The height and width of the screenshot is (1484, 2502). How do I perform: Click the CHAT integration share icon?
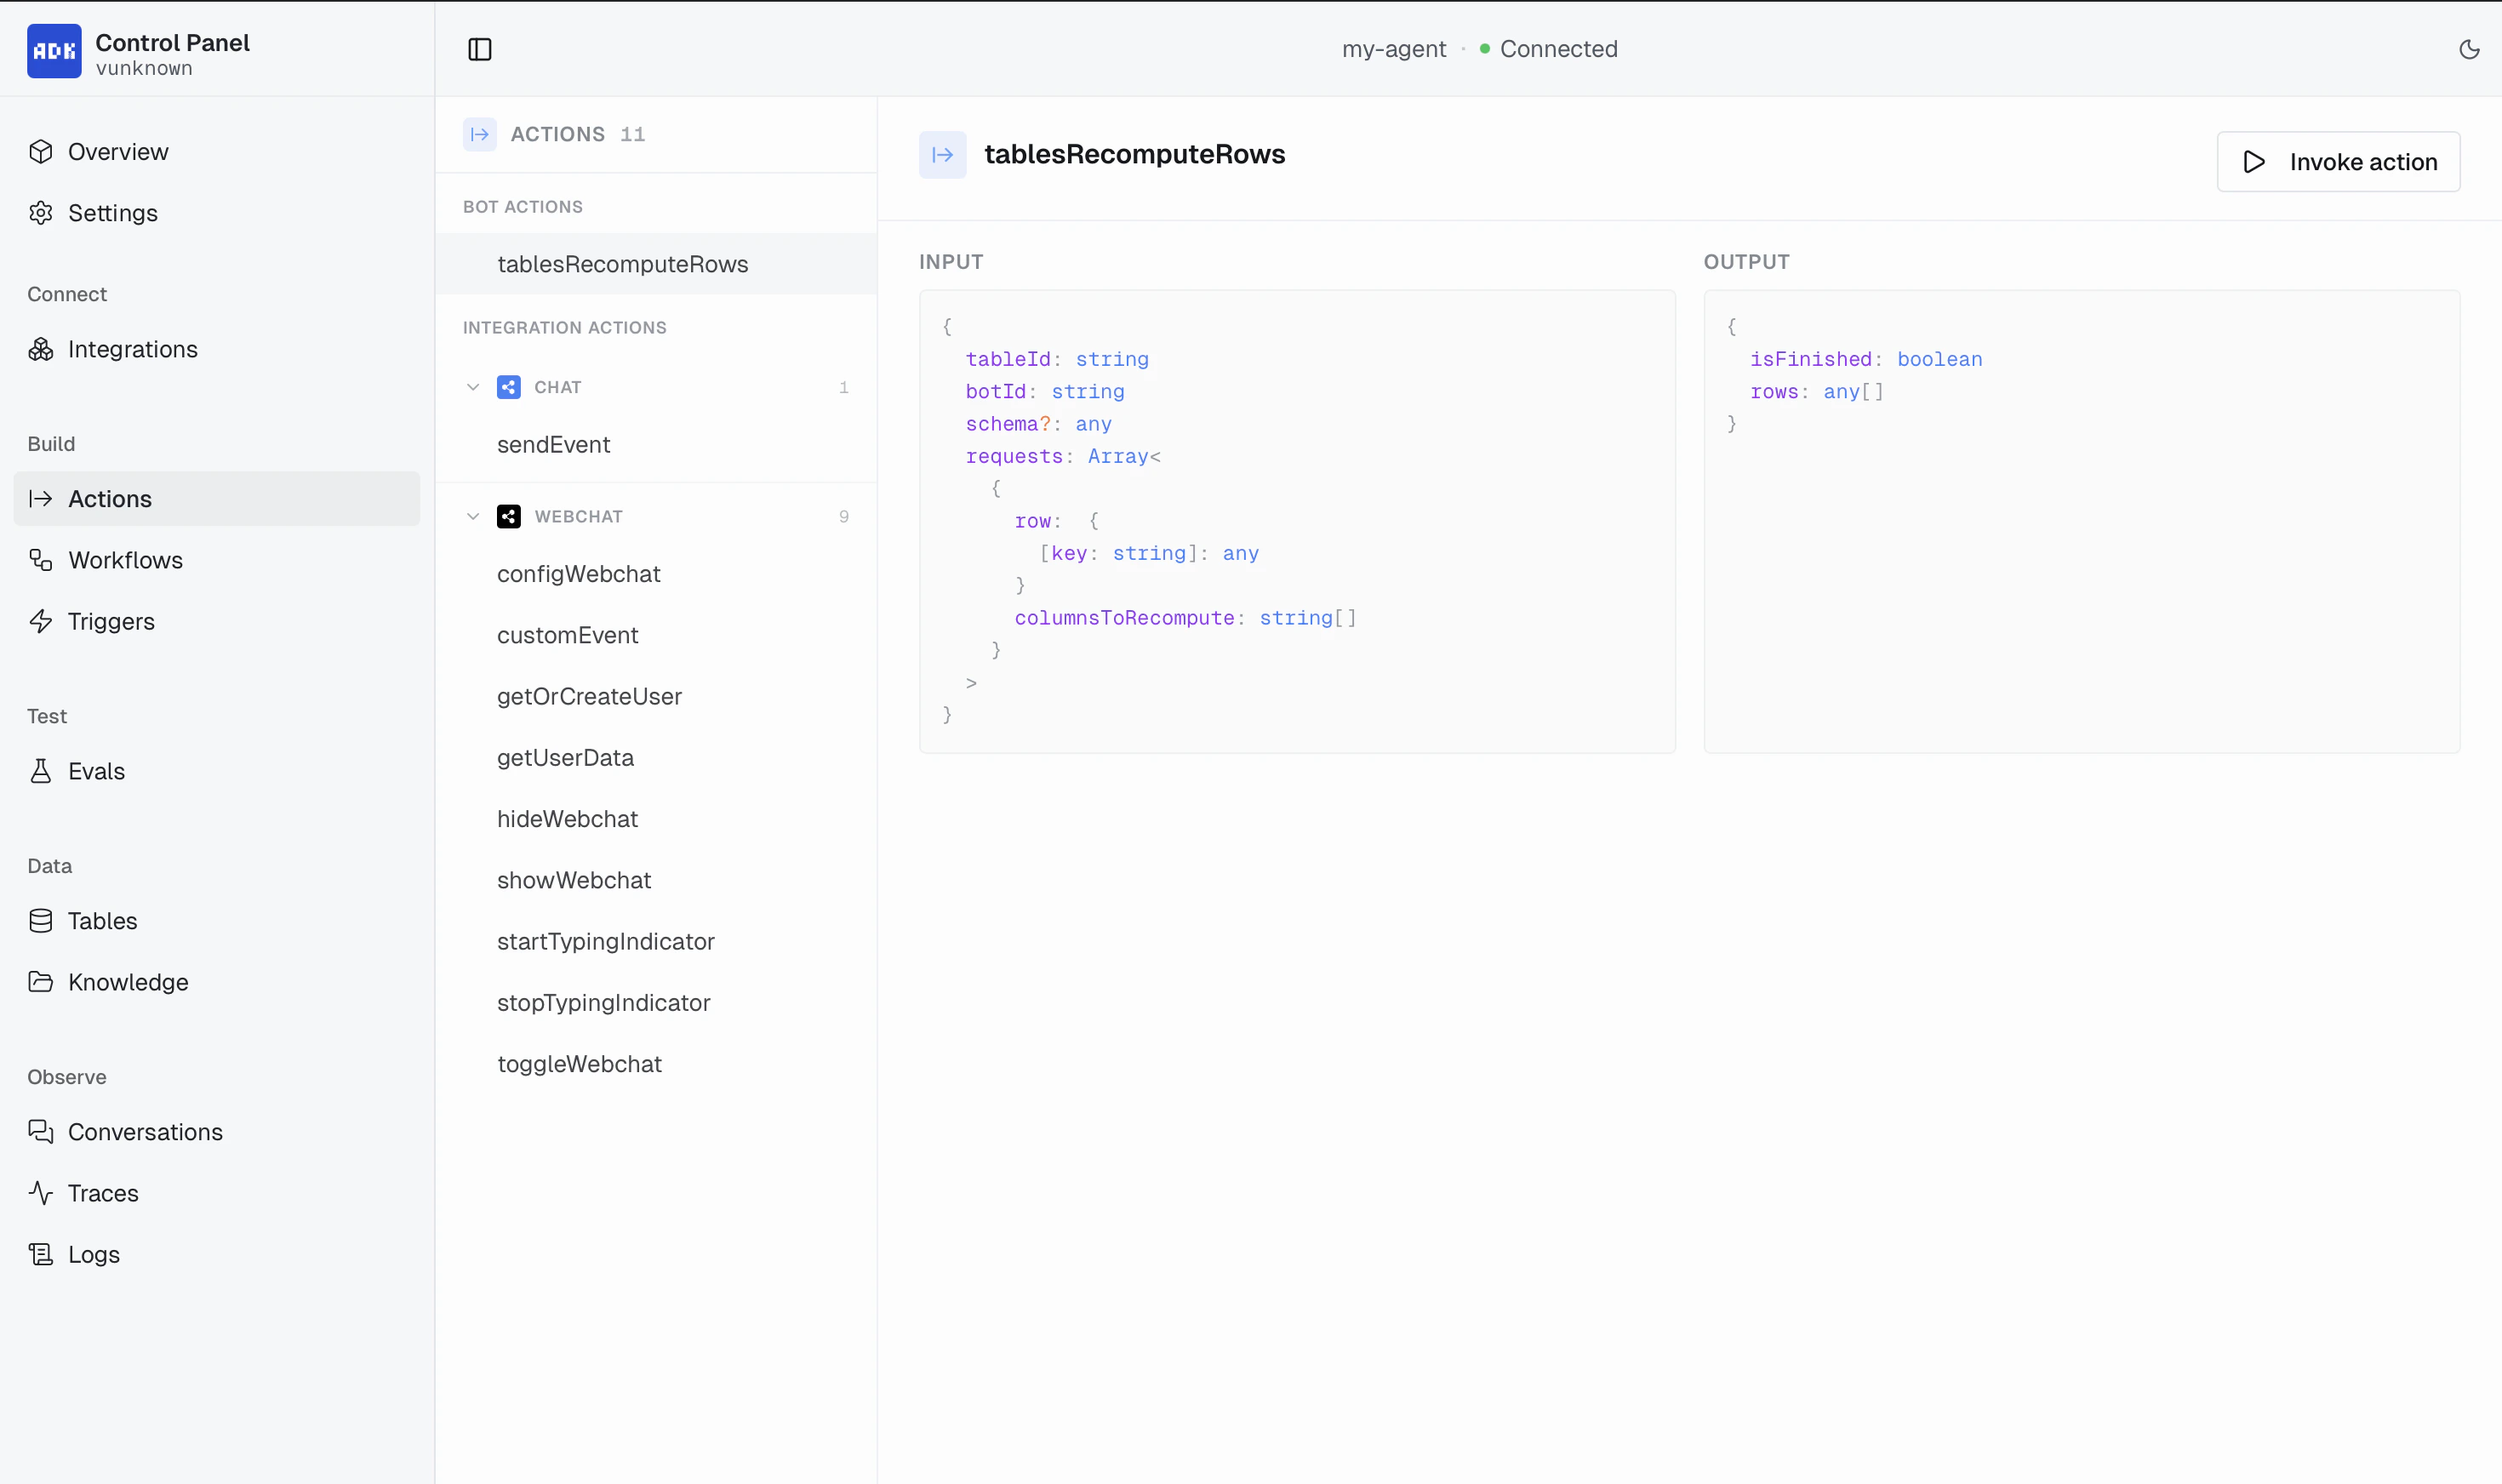[509, 386]
